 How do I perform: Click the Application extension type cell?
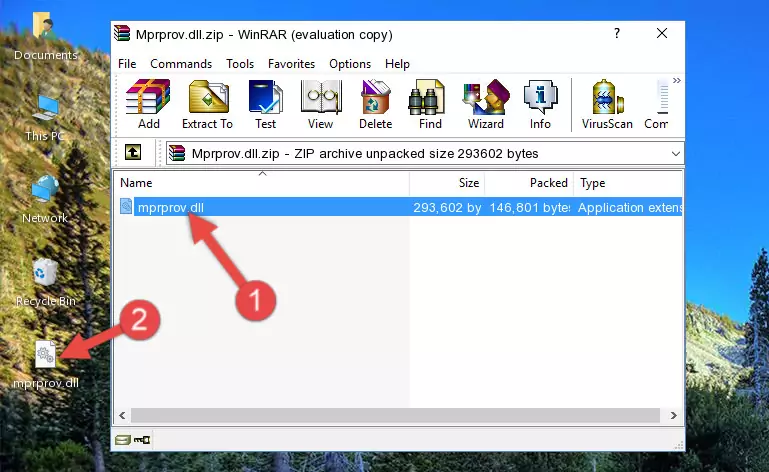[x=630, y=208]
